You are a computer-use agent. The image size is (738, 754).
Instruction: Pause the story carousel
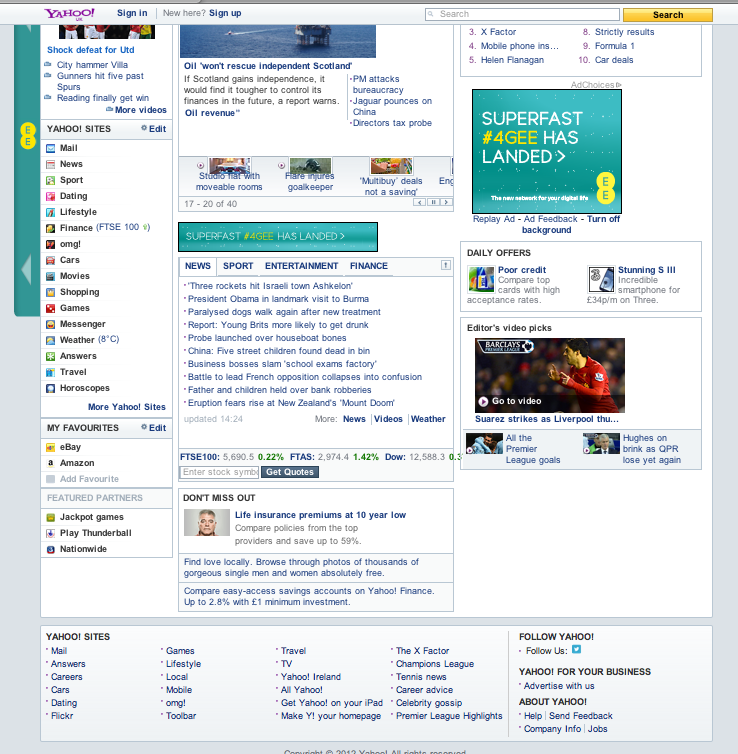pyautogui.click(x=433, y=202)
